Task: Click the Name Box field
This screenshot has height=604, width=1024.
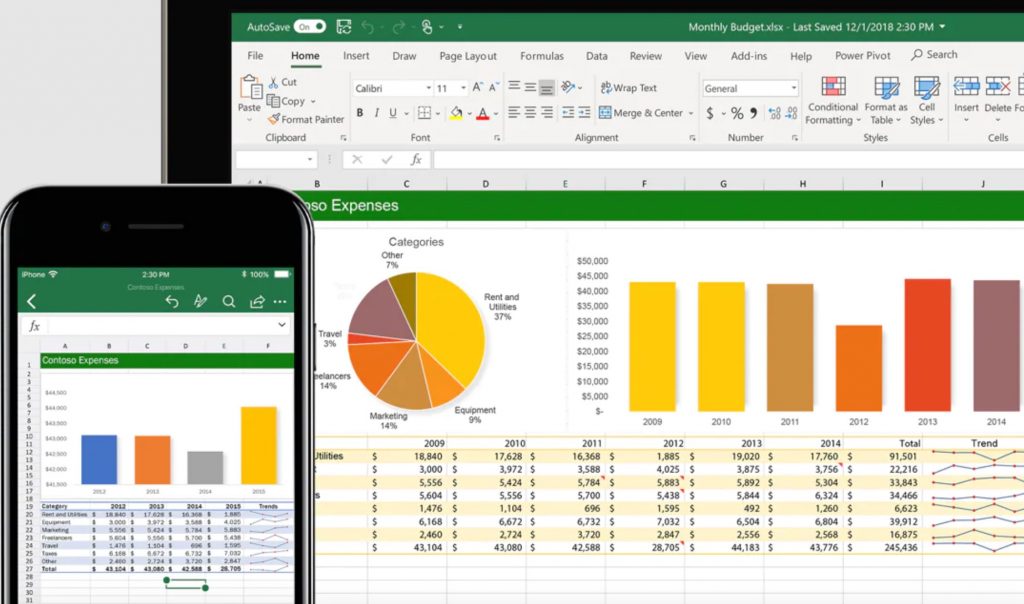Action: pos(276,159)
